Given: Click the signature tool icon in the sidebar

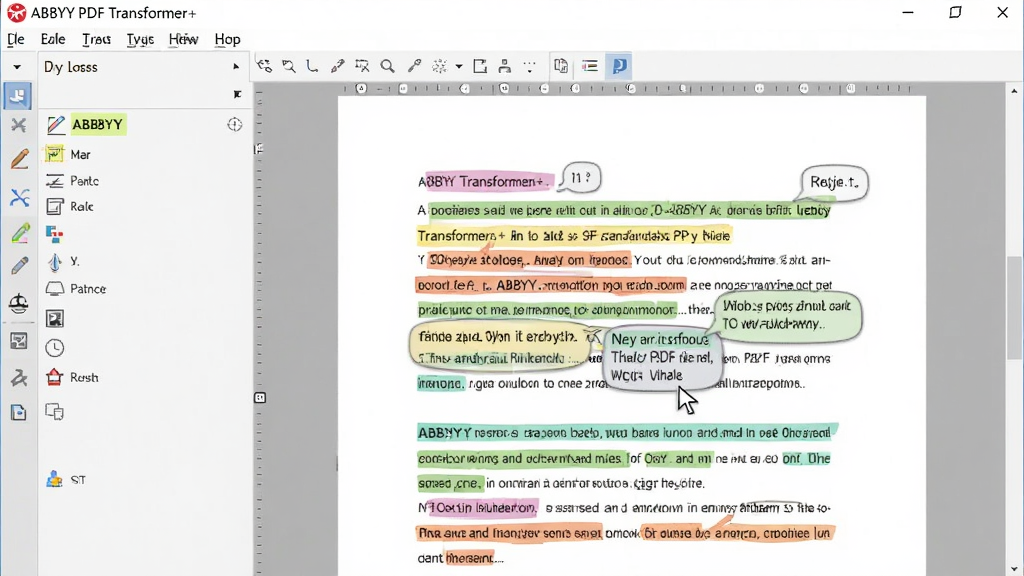Looking at the screenshot, I should pyautogui.click(x=18, y=377).
